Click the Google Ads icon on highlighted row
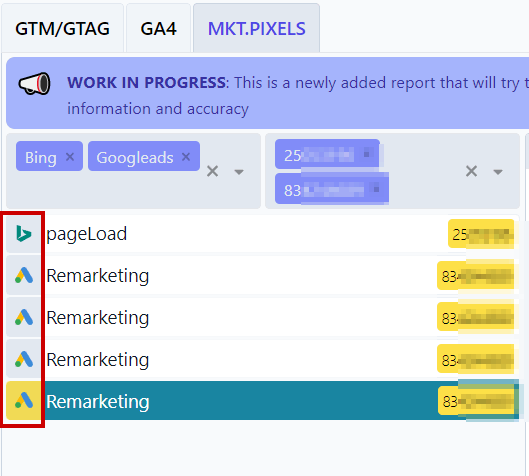The image size is (529, 476). coord(24,400)
